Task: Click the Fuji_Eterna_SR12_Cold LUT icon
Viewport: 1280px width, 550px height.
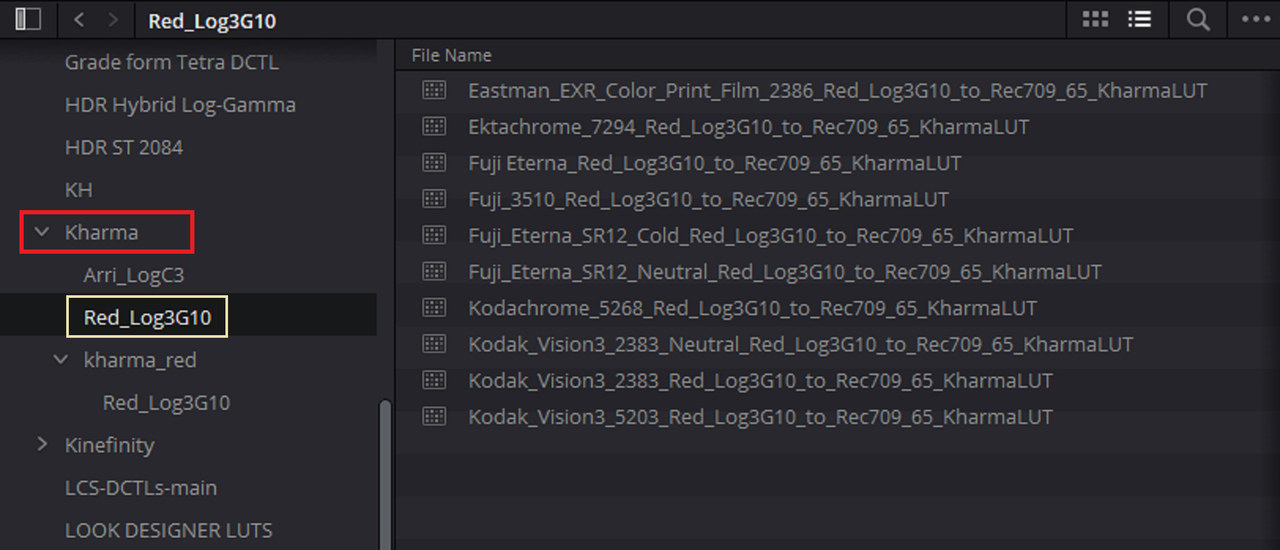Action: click(433, 235)
